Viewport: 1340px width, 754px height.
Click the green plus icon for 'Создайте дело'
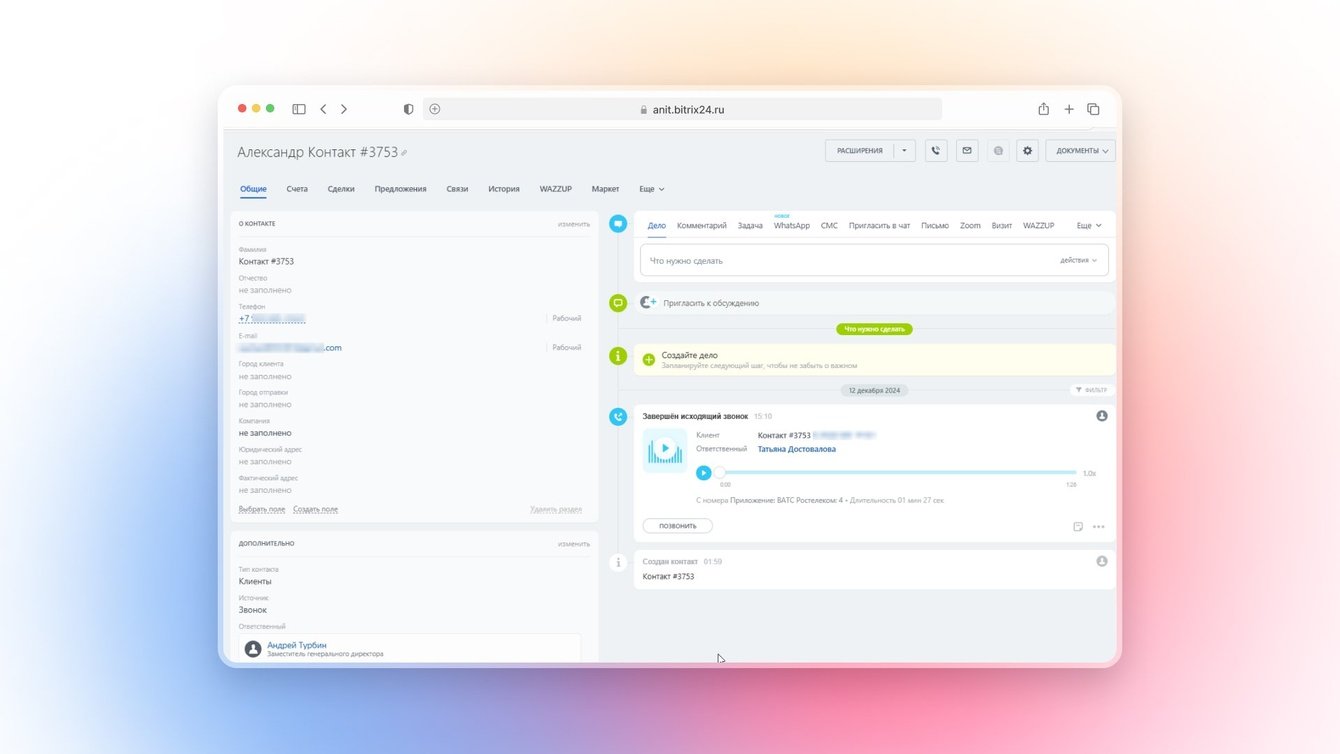[x=649, y=359]
